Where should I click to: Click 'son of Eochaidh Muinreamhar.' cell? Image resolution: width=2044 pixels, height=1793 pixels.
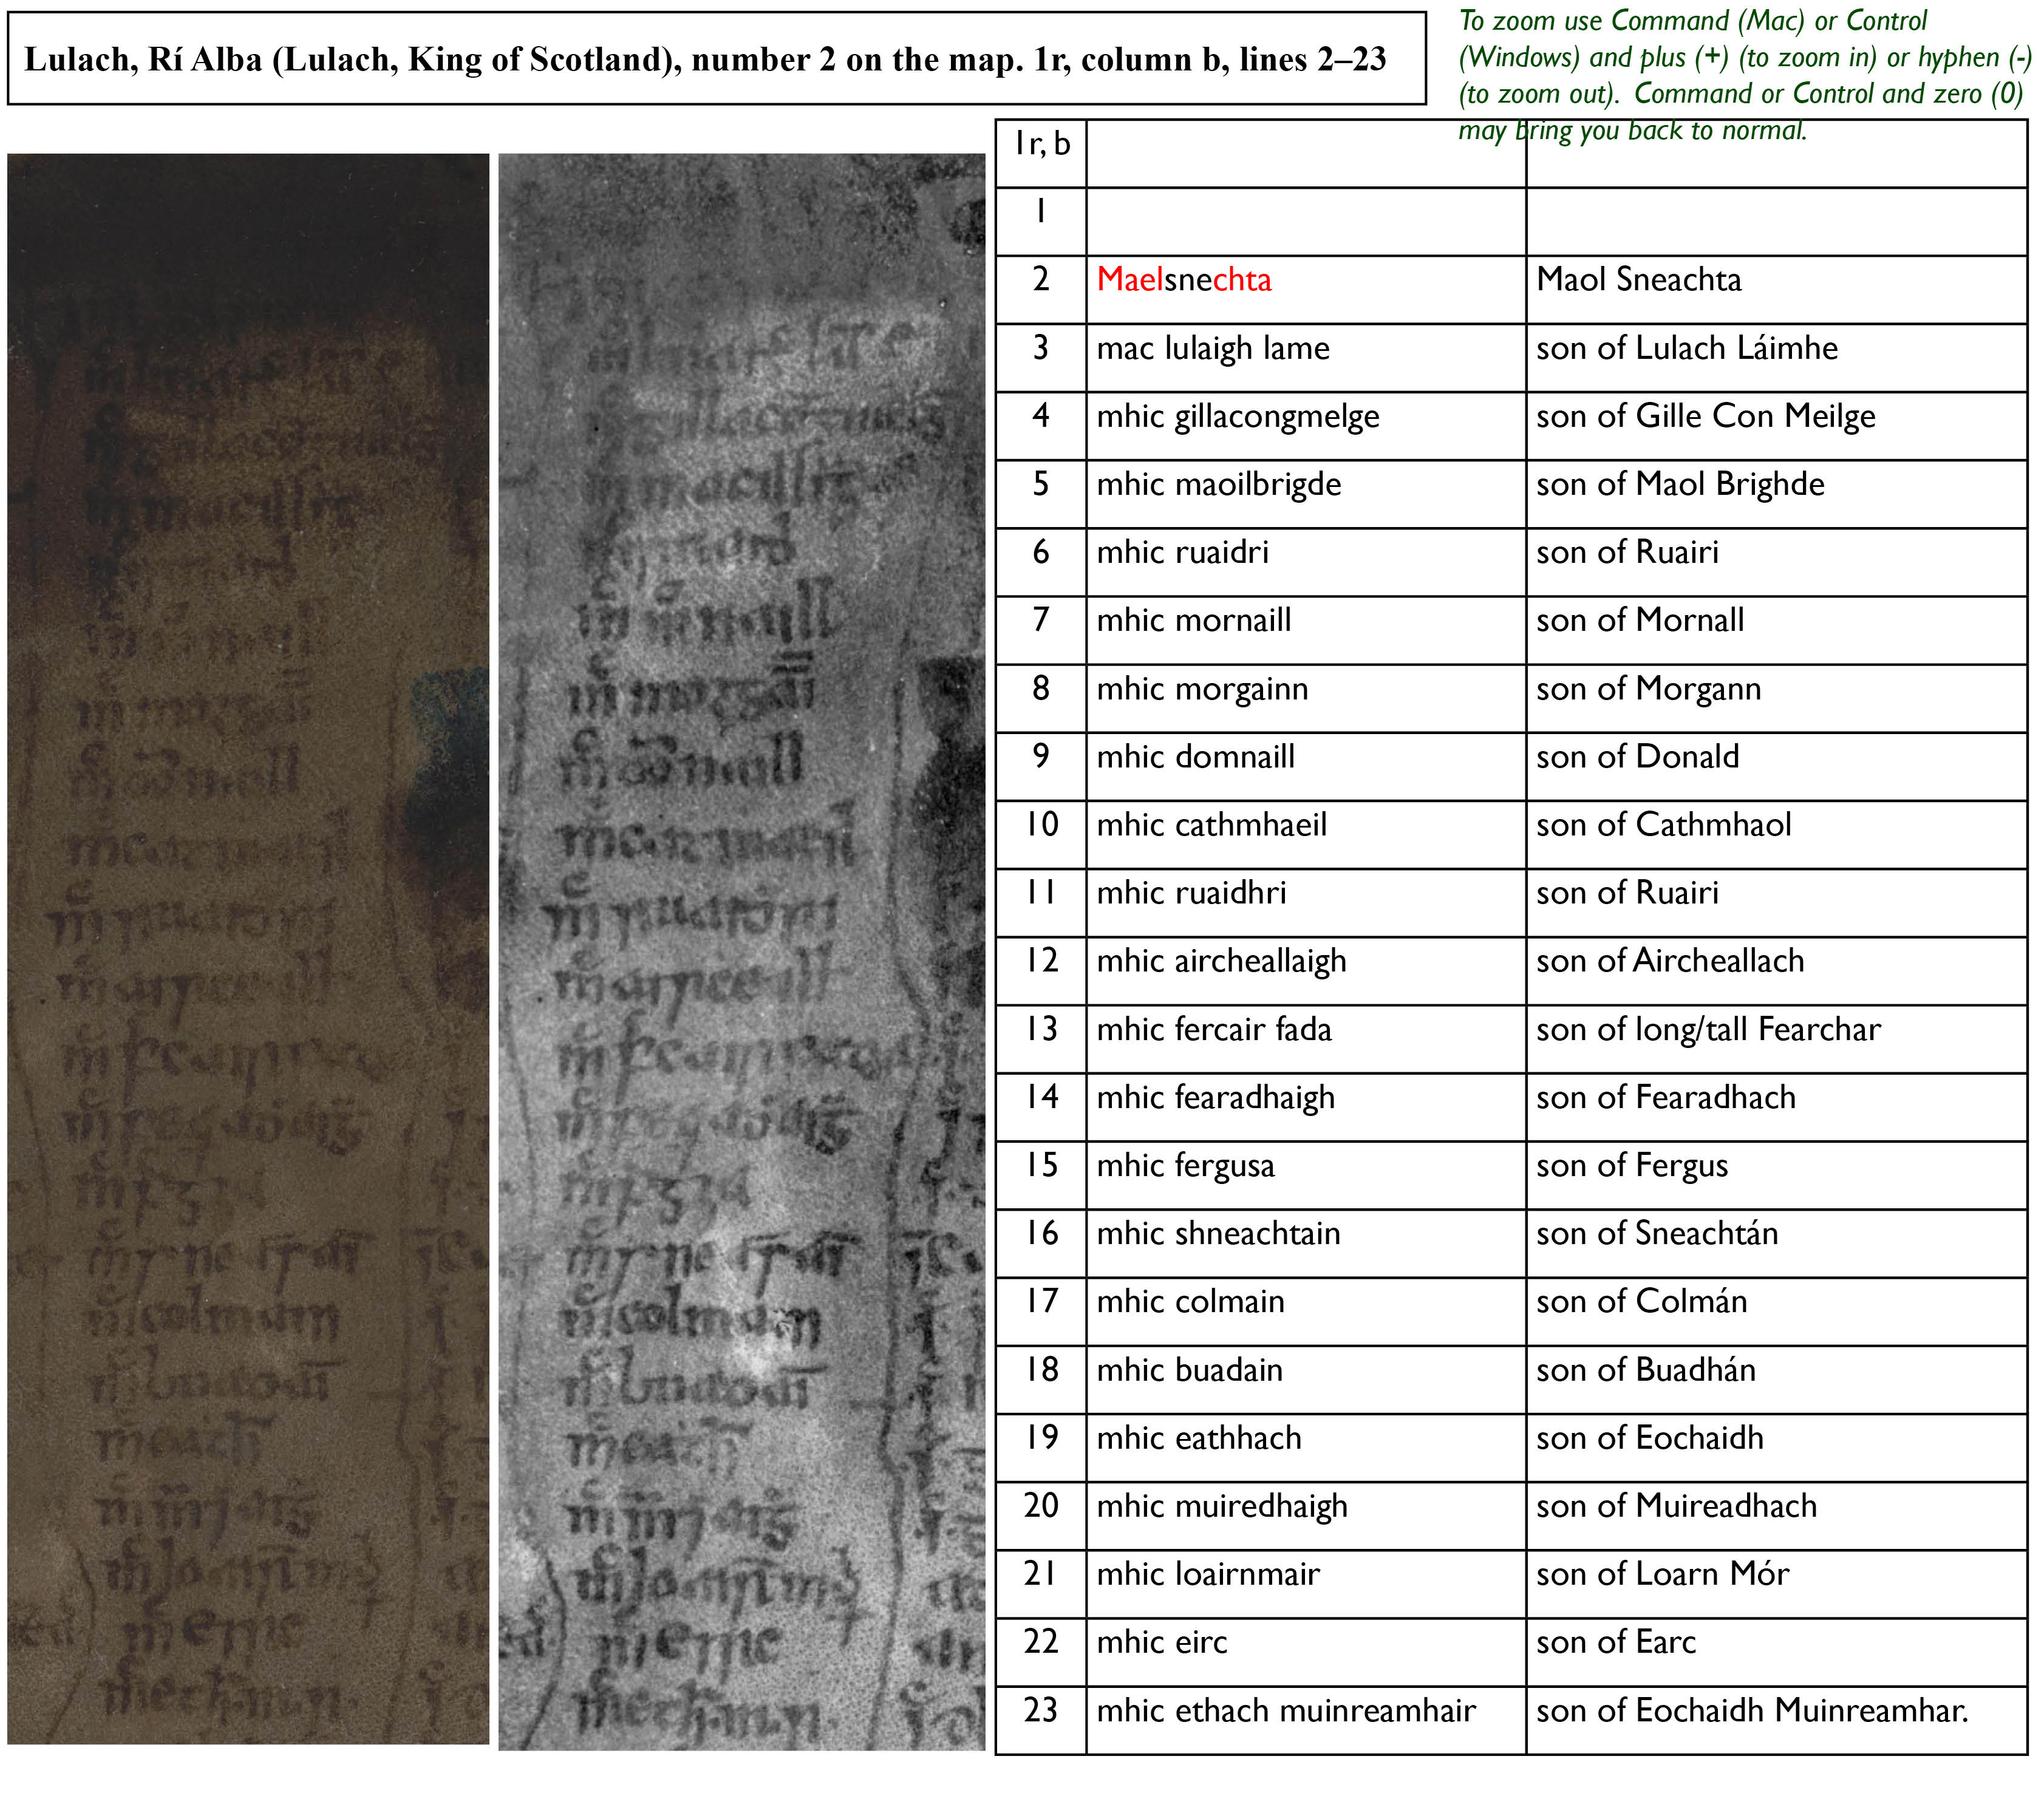coord(1777,1720)
